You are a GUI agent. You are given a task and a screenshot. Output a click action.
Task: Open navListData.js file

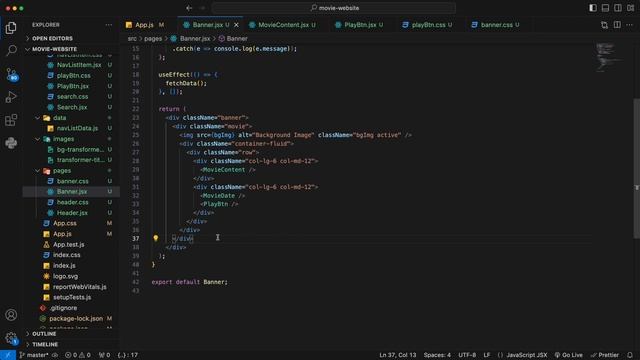click(77, 129)
